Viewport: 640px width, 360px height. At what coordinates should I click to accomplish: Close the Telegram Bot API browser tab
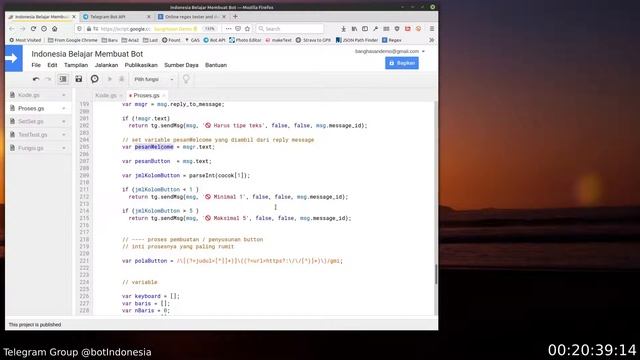[149, 17]
